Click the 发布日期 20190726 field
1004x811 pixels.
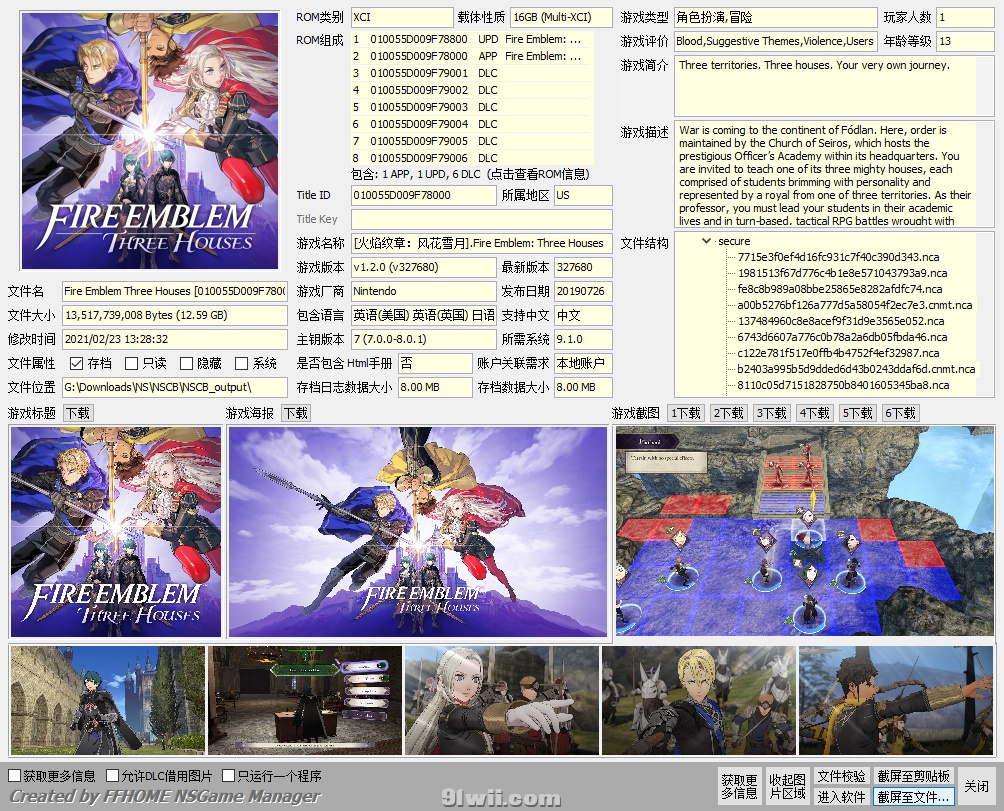point(583,291)
